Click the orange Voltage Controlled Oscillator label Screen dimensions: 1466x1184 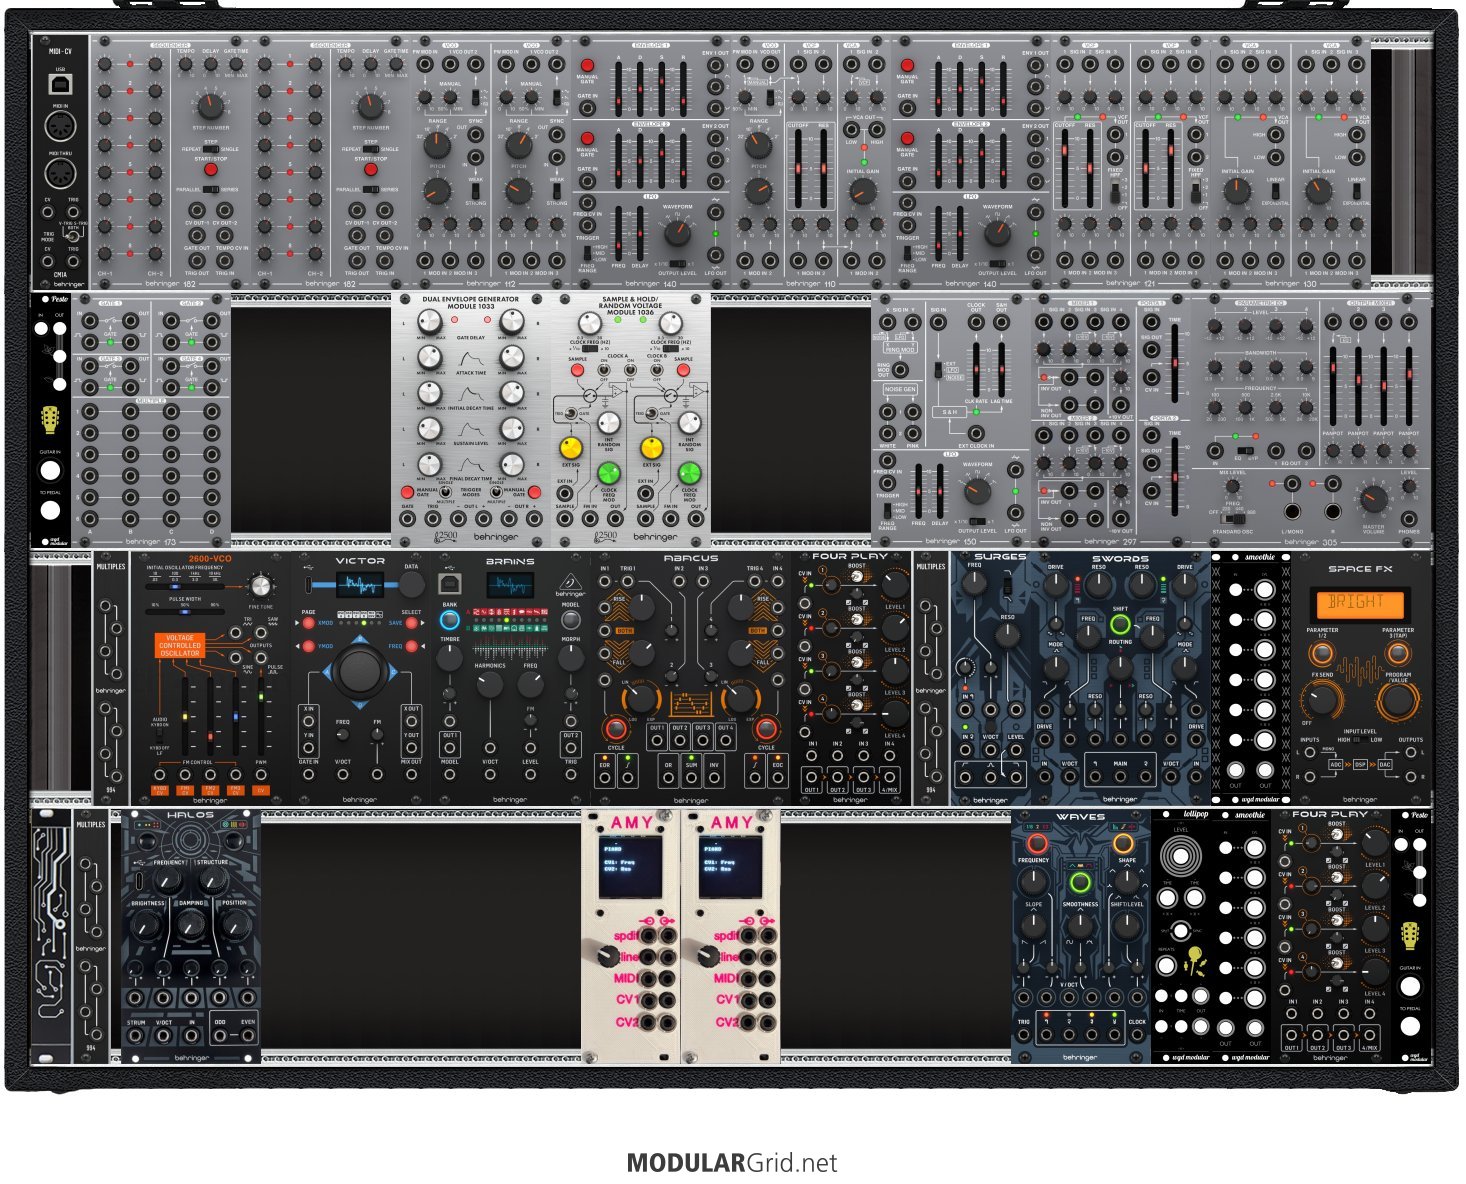(180, 645)
